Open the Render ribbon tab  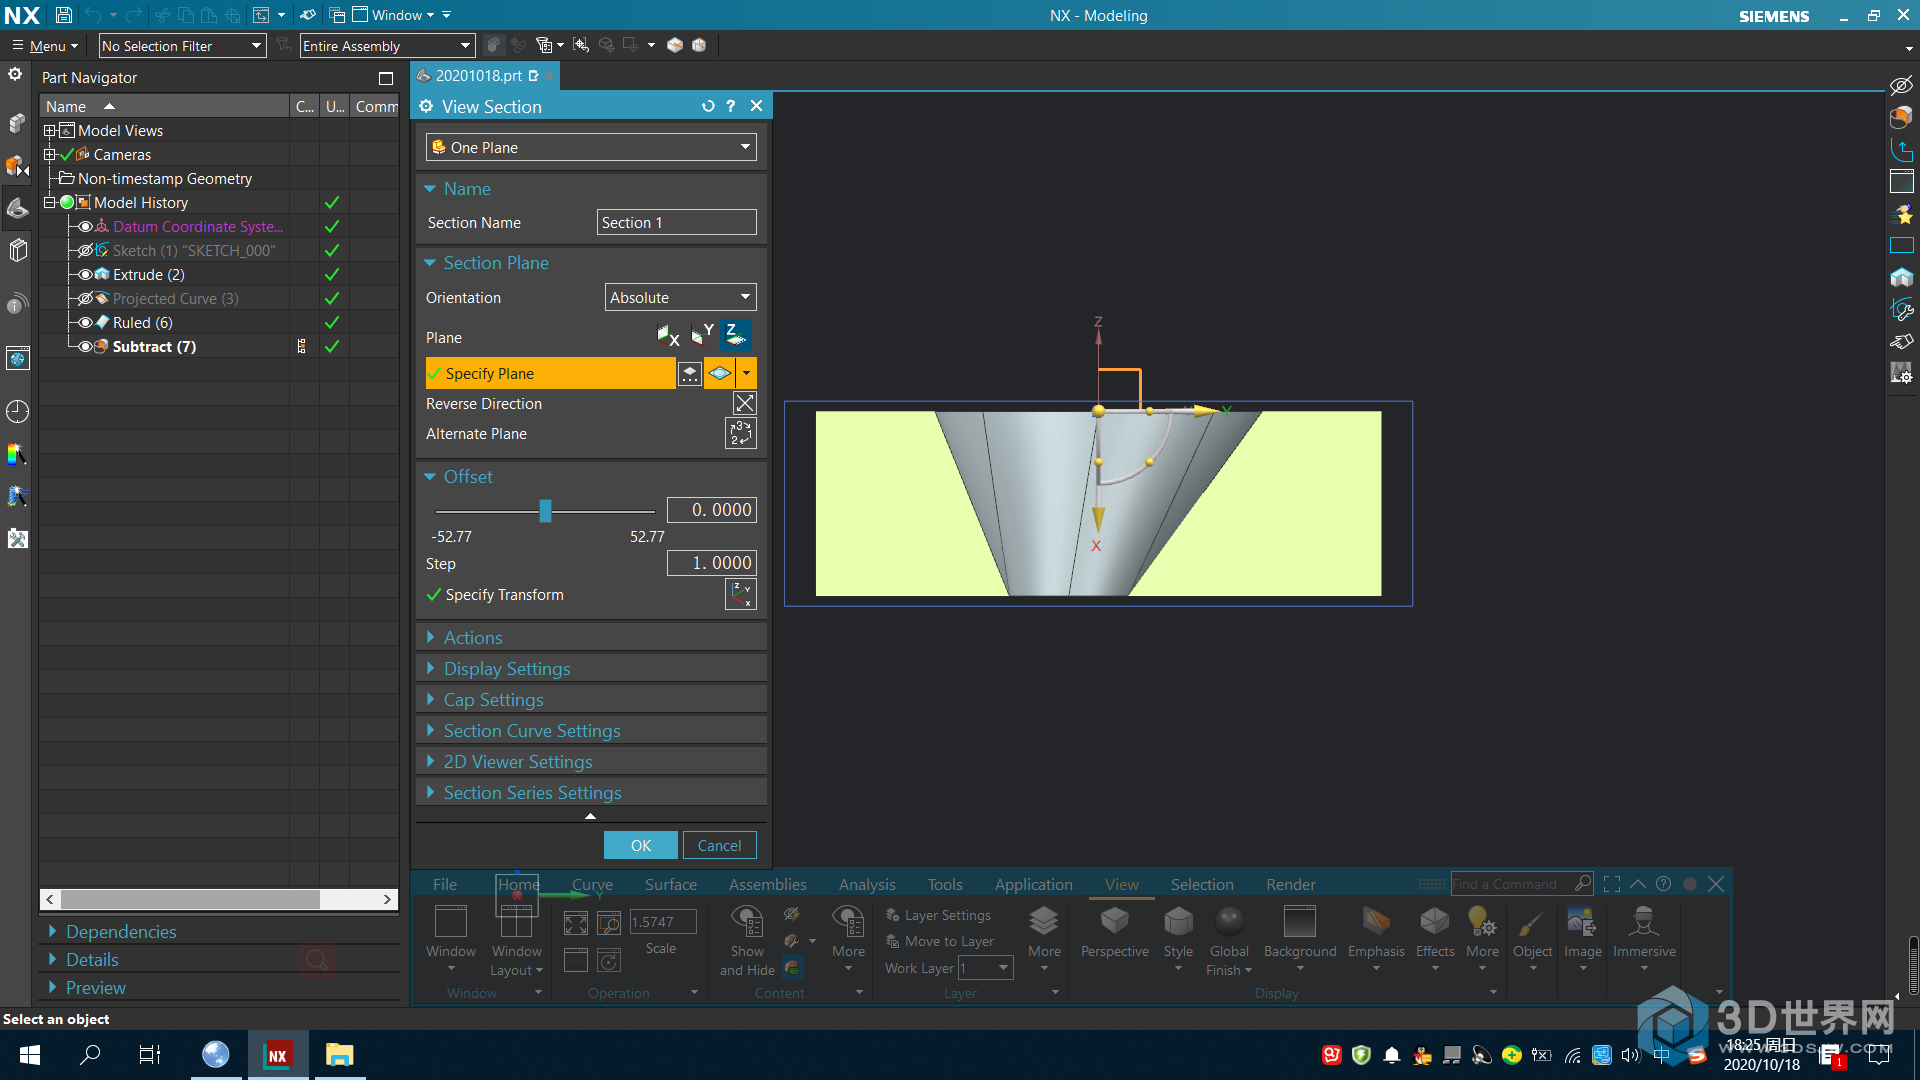[x=1290, y=885]
